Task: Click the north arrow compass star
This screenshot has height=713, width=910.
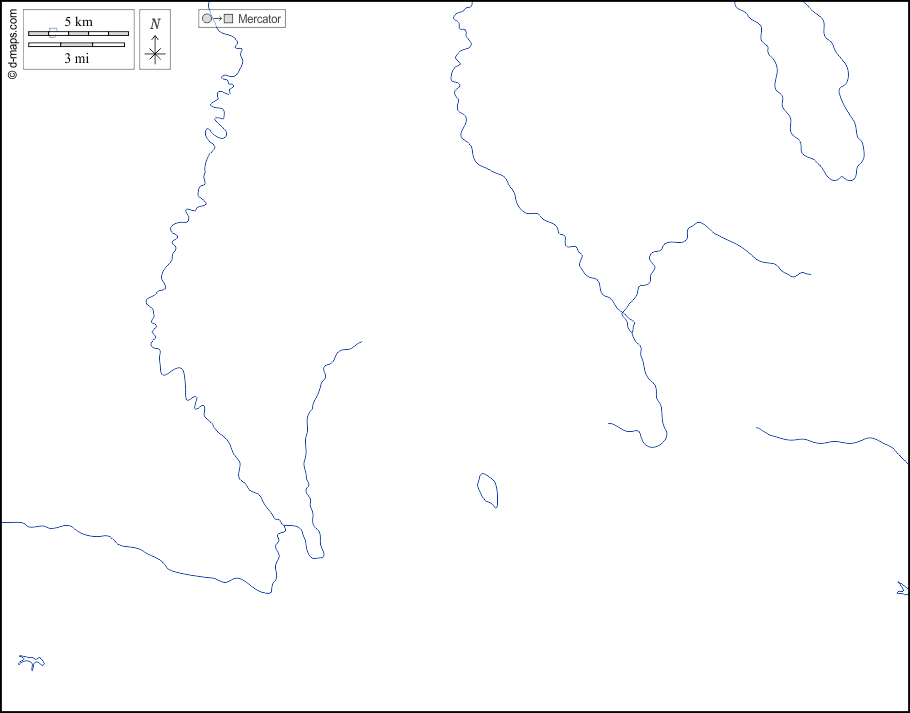Action: tap(154, 54)
